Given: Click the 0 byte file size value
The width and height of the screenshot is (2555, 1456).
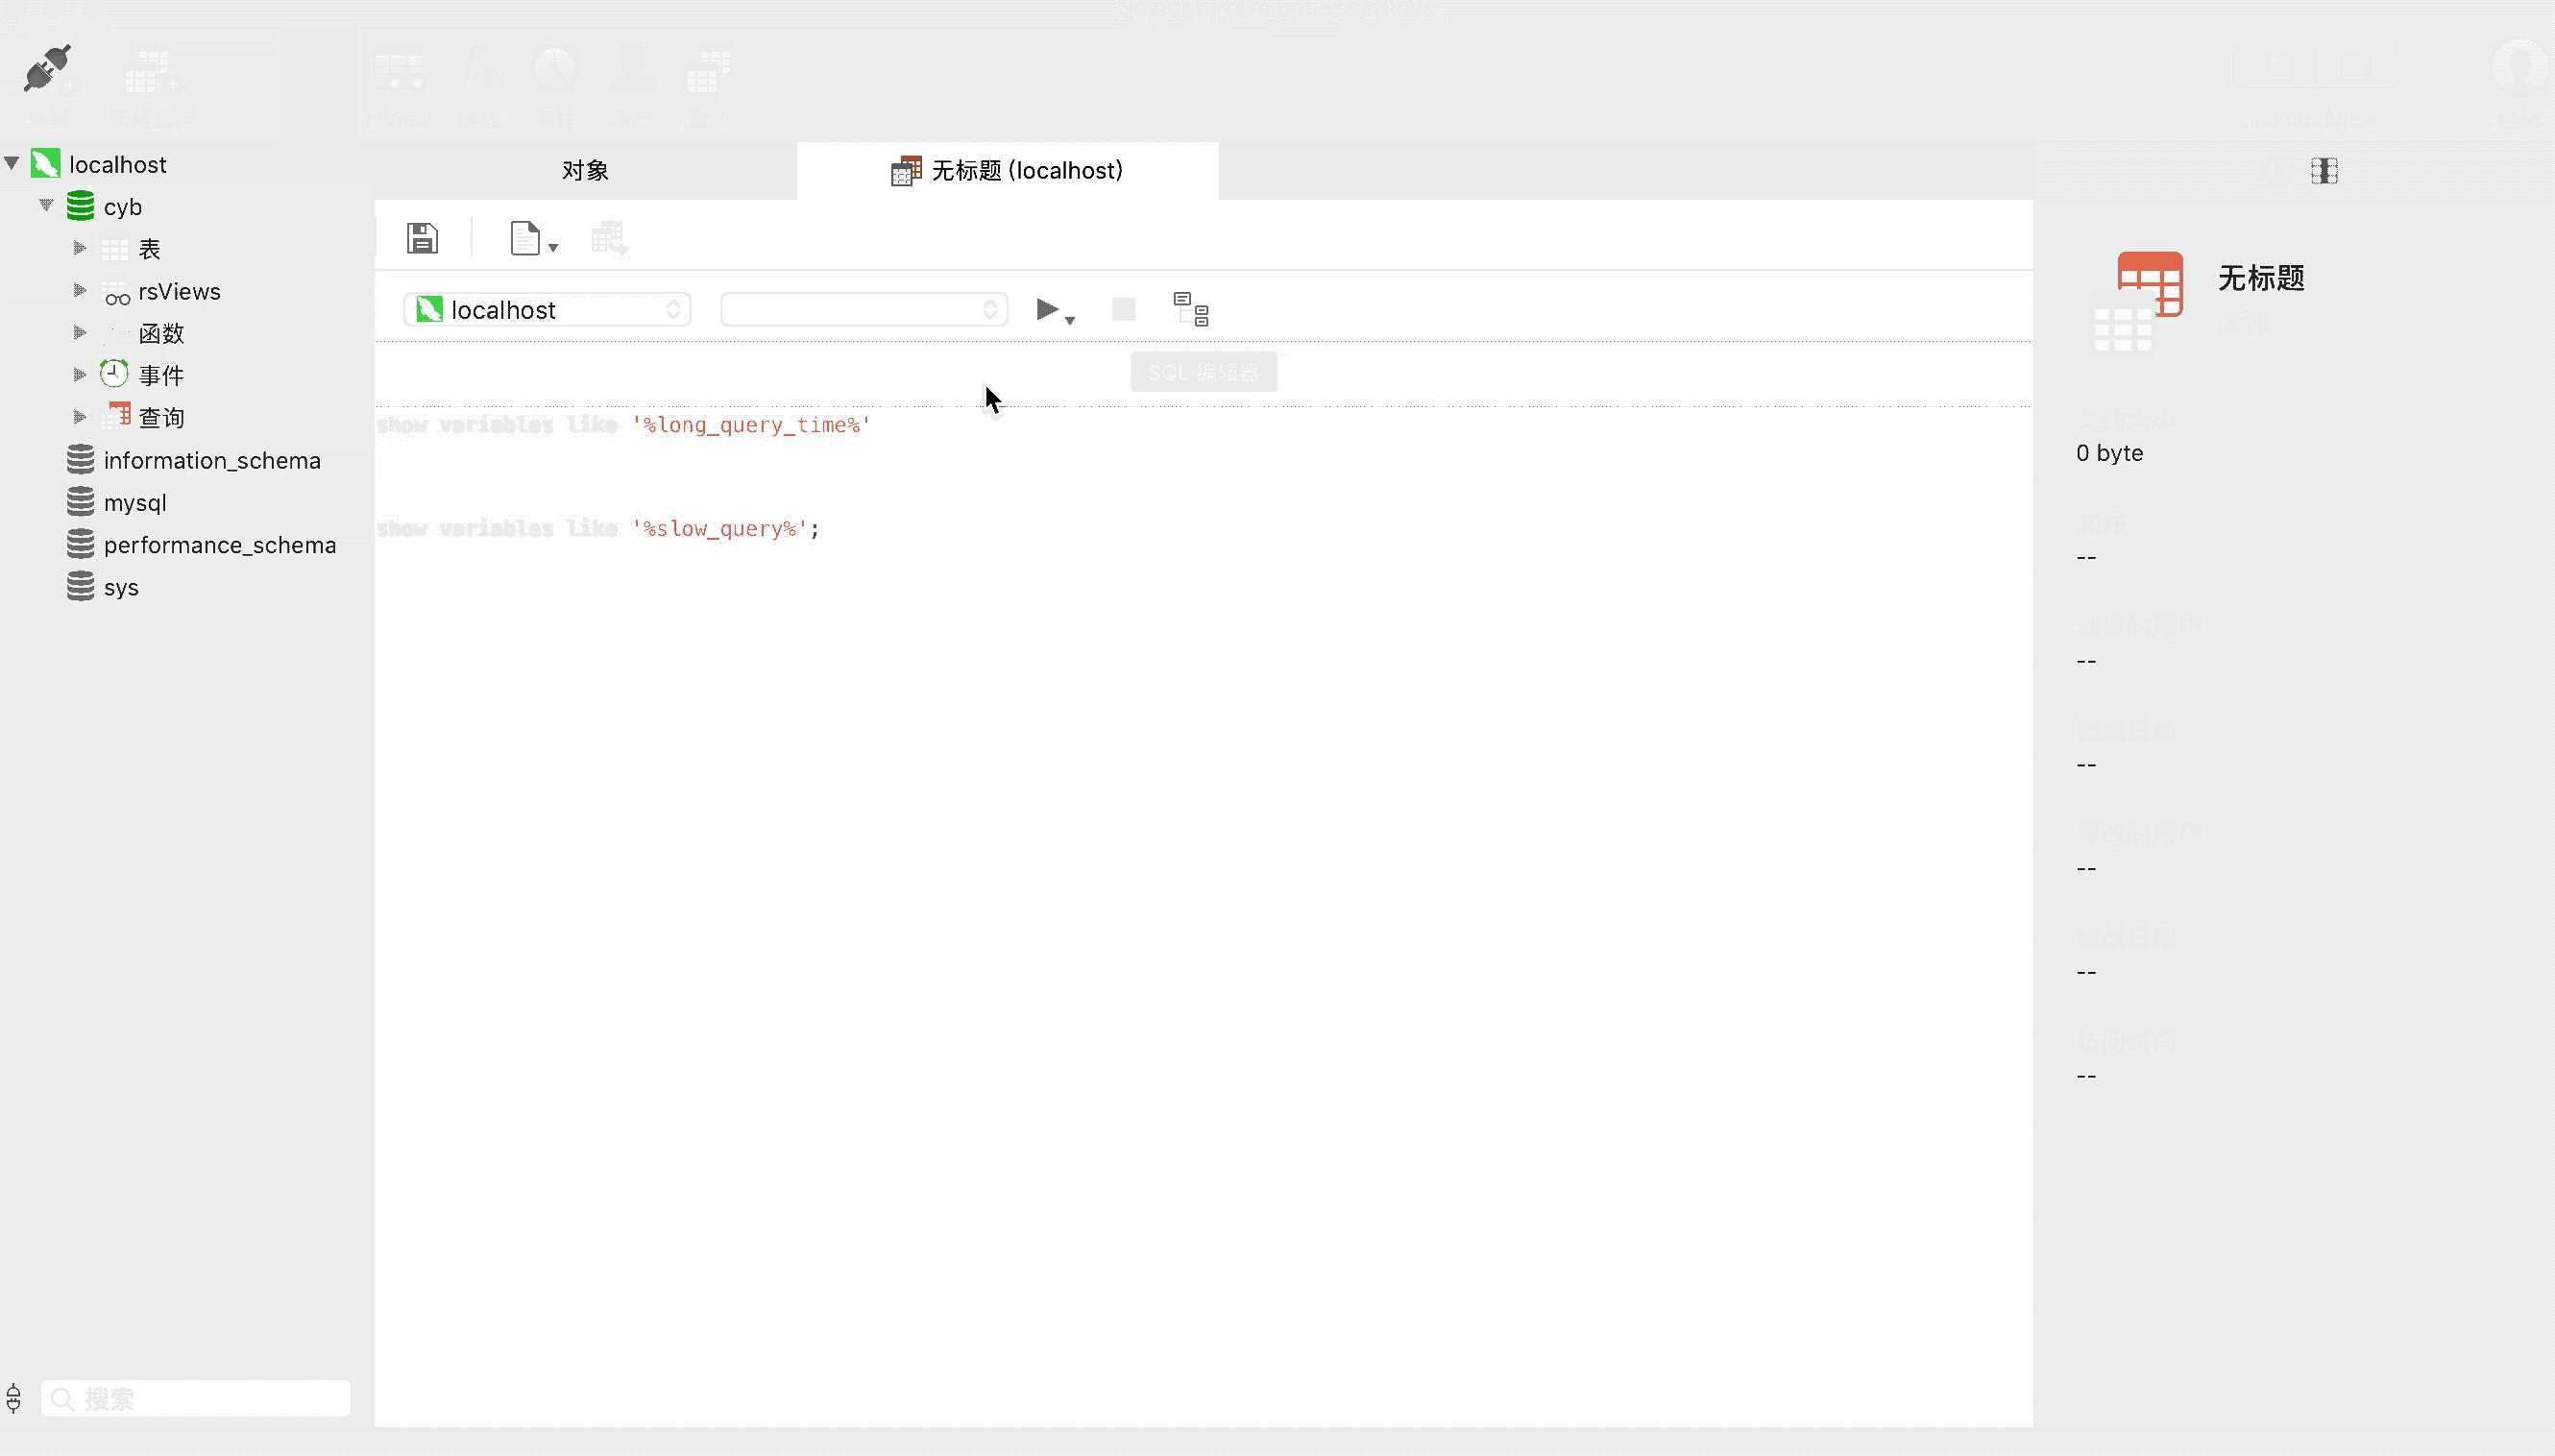Looking at the screenshot, I should tap(2109, 453).
